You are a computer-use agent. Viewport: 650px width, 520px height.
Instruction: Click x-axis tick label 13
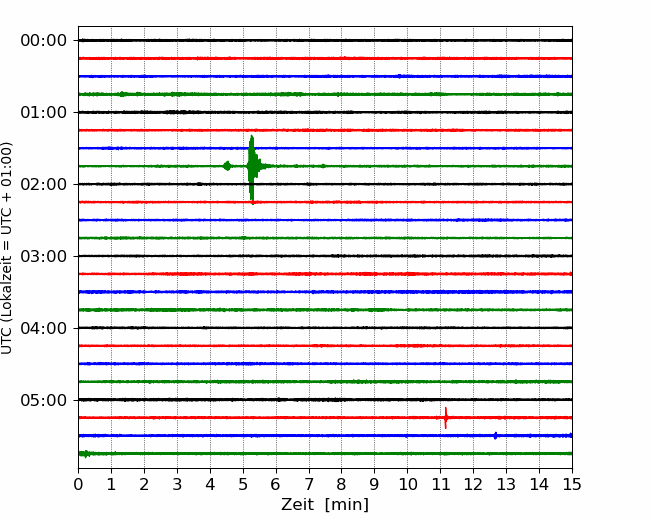click(x=506, y=484)
